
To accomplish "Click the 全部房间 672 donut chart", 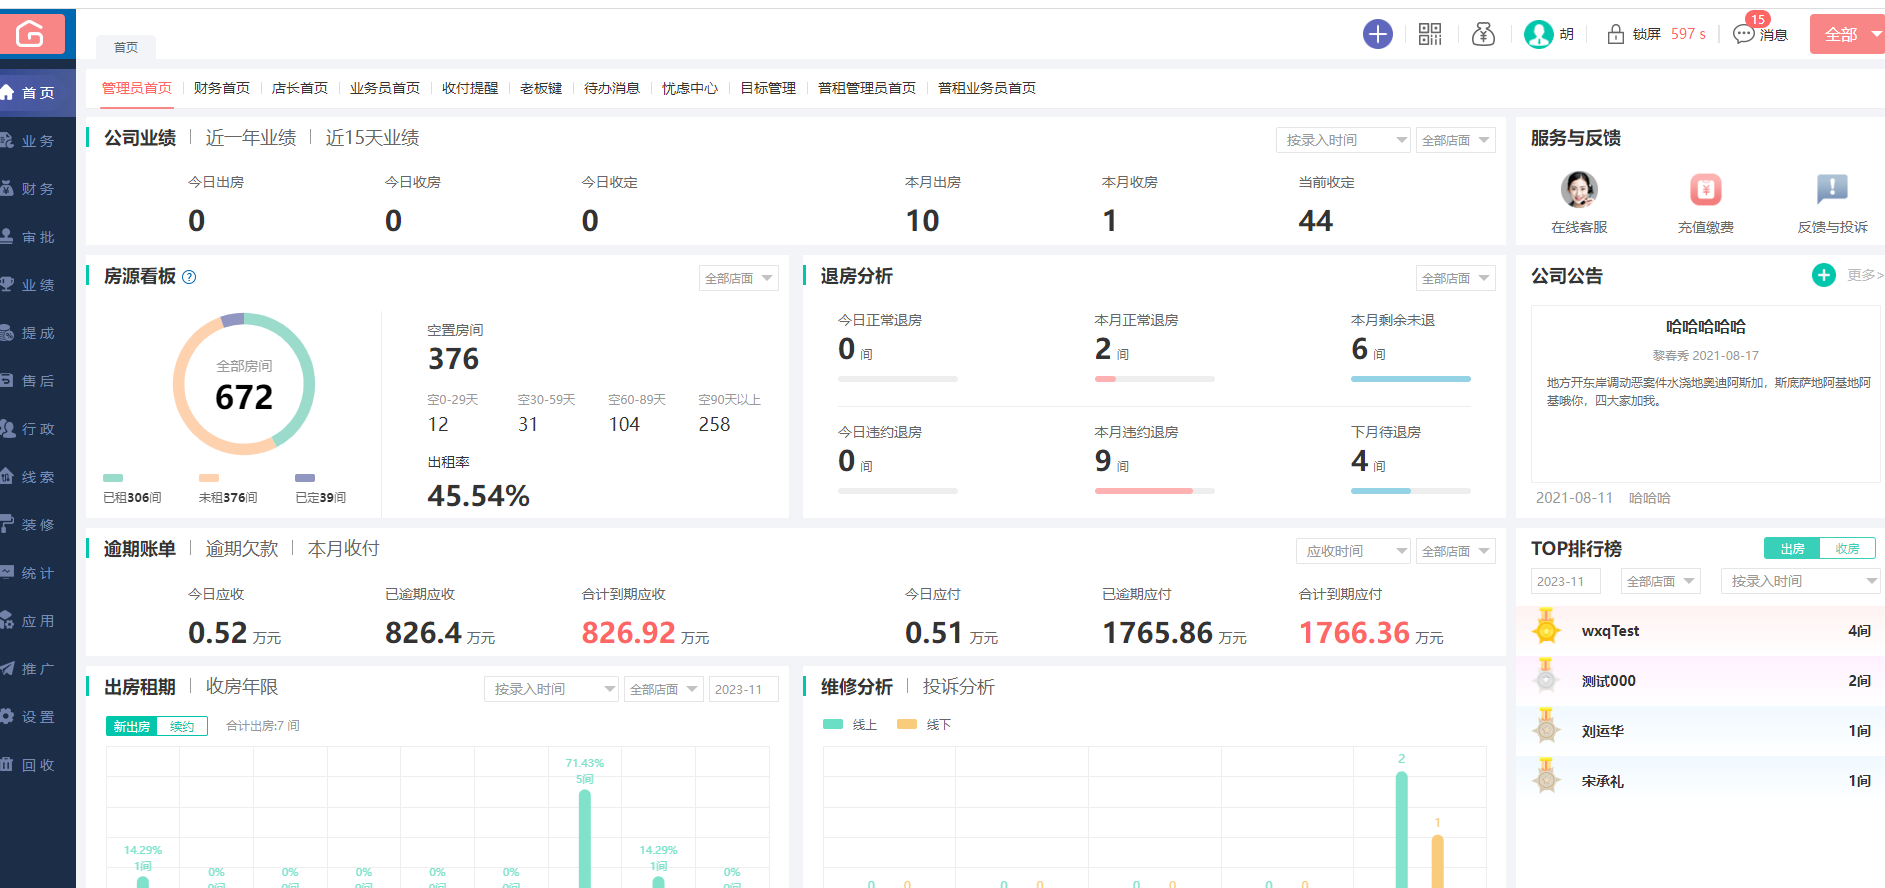I will tap(244, 384).
